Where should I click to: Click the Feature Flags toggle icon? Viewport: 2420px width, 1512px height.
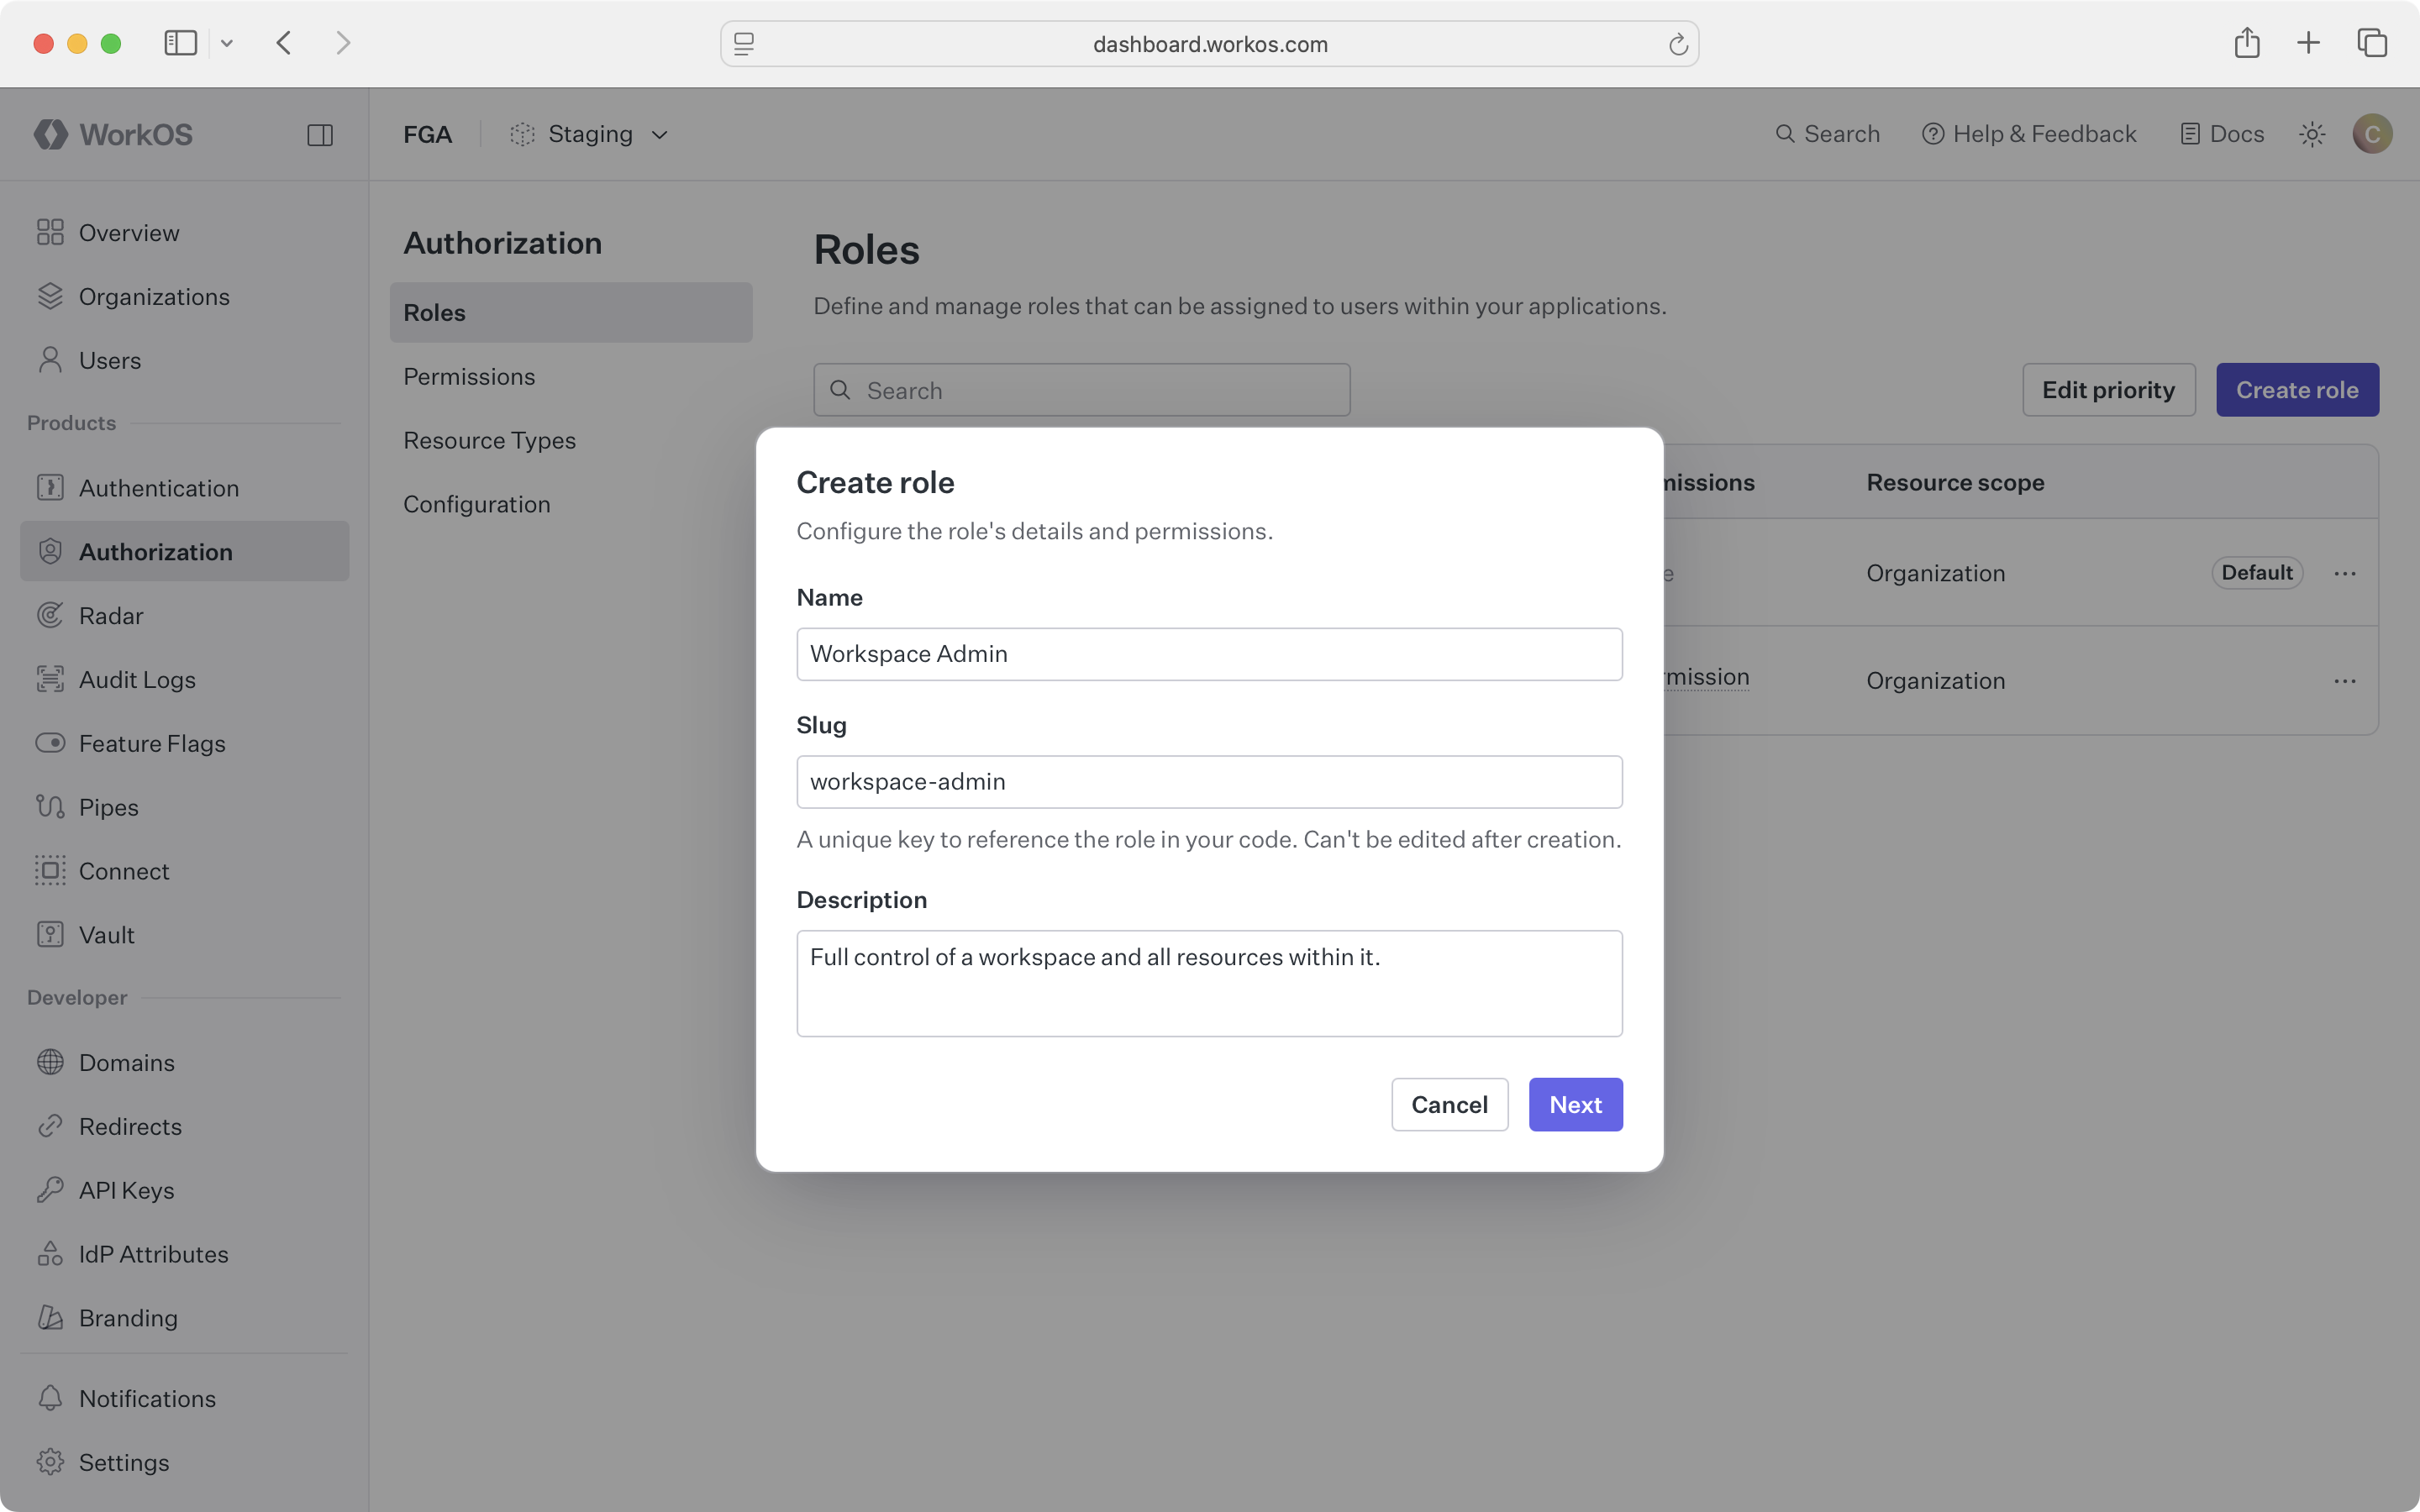click(x=50, y=743)
